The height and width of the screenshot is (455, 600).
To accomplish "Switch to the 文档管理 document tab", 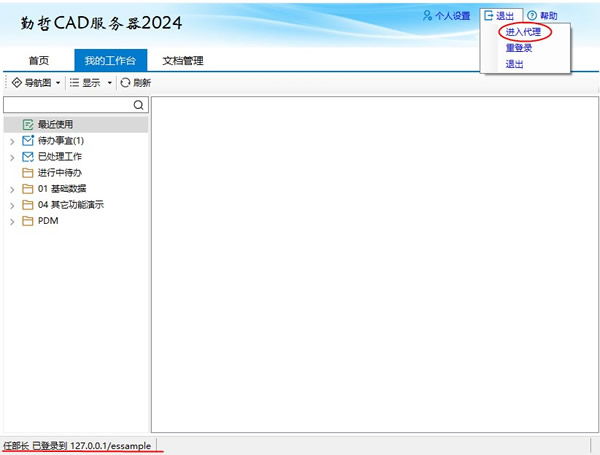I will 183,61.
